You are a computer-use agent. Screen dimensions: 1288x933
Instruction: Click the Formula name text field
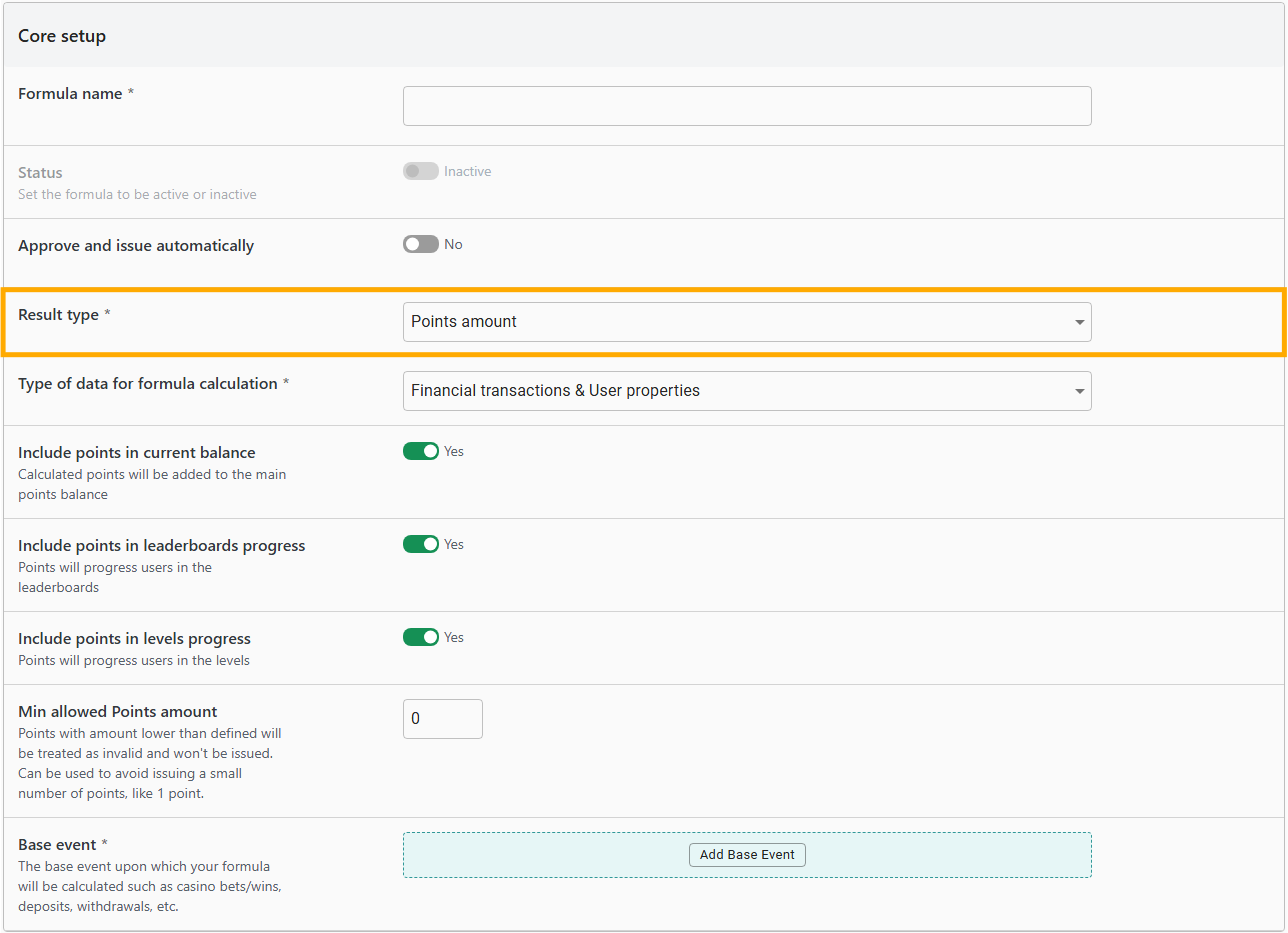[746, 106]
